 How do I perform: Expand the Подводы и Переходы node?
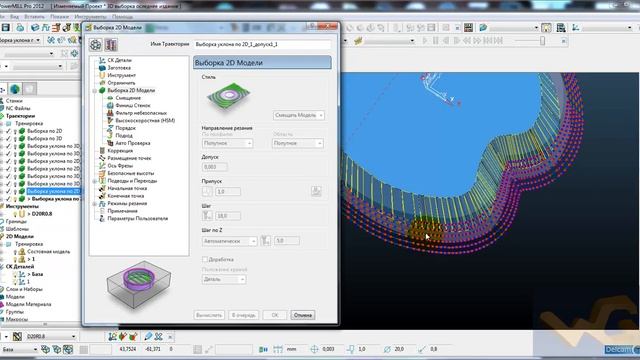tap(94, 181)
